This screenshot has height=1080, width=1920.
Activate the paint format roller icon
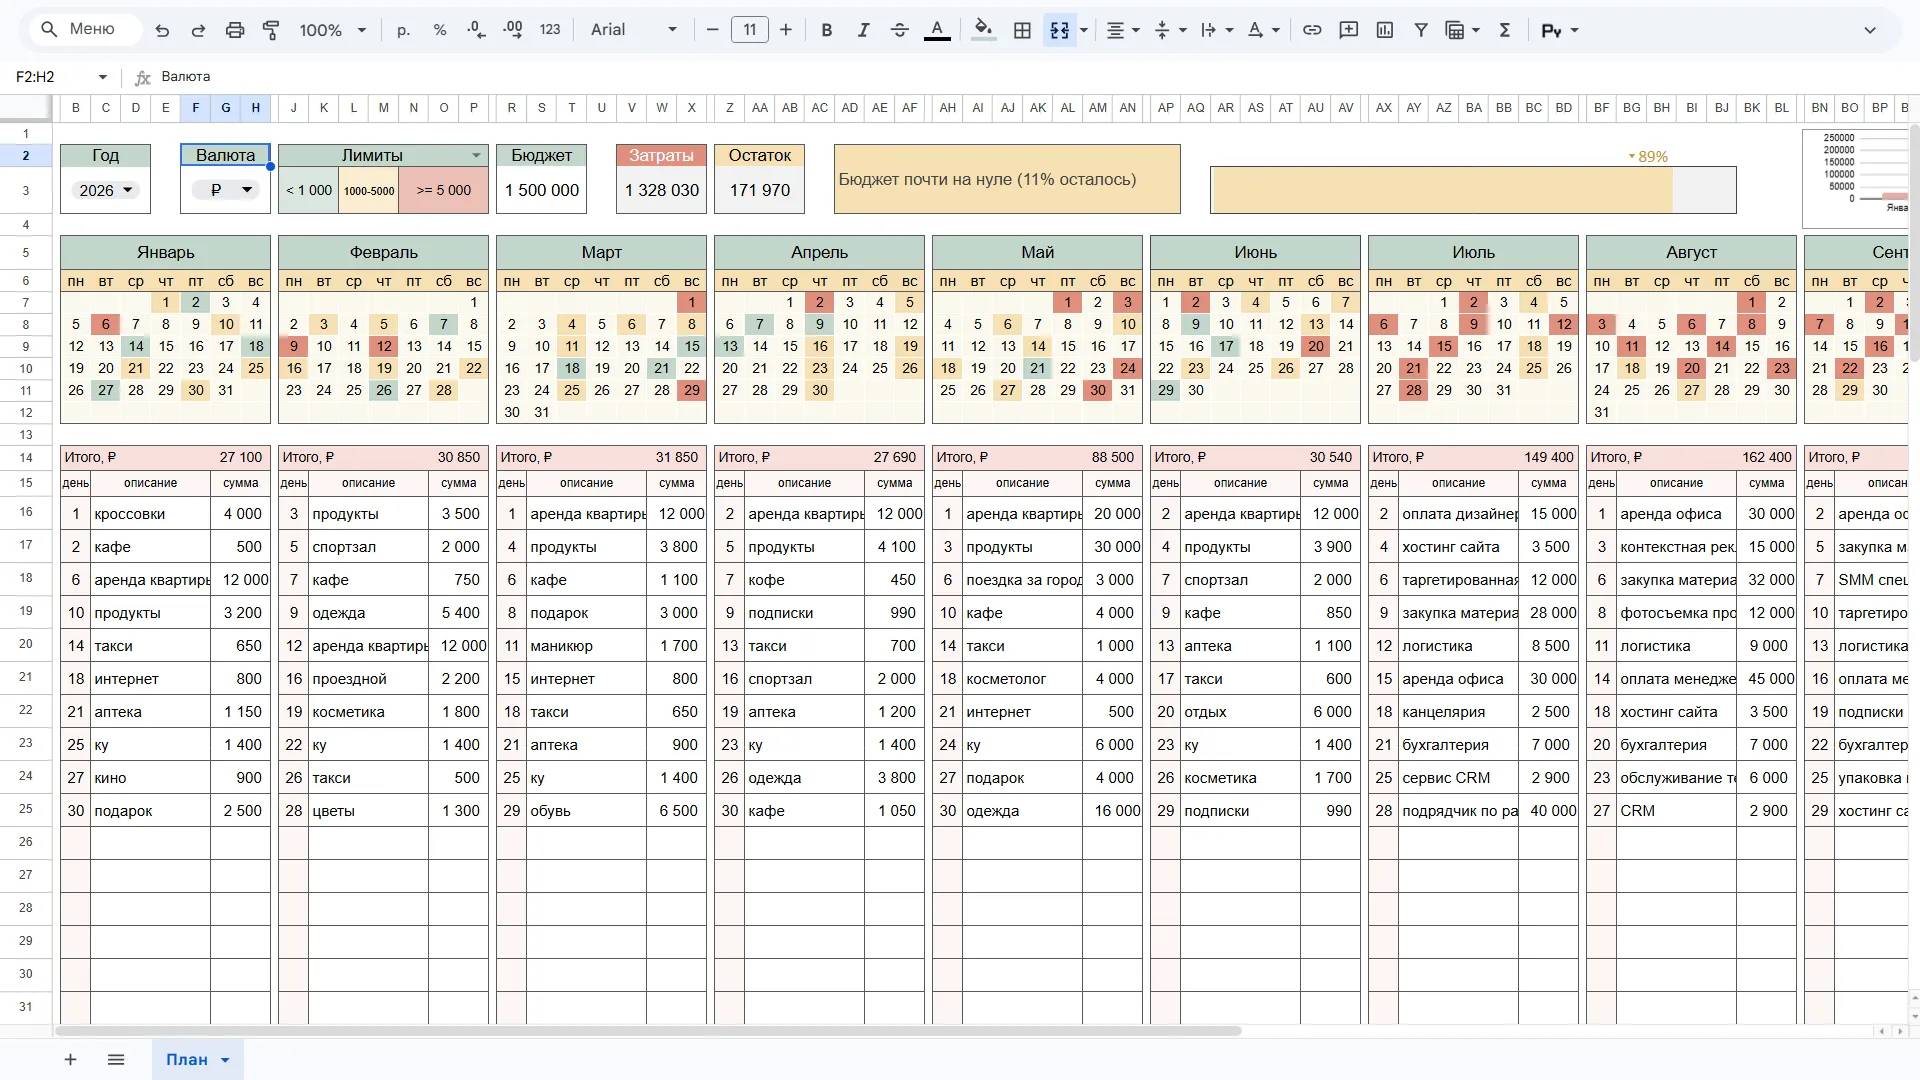click(x=271, y=30)
